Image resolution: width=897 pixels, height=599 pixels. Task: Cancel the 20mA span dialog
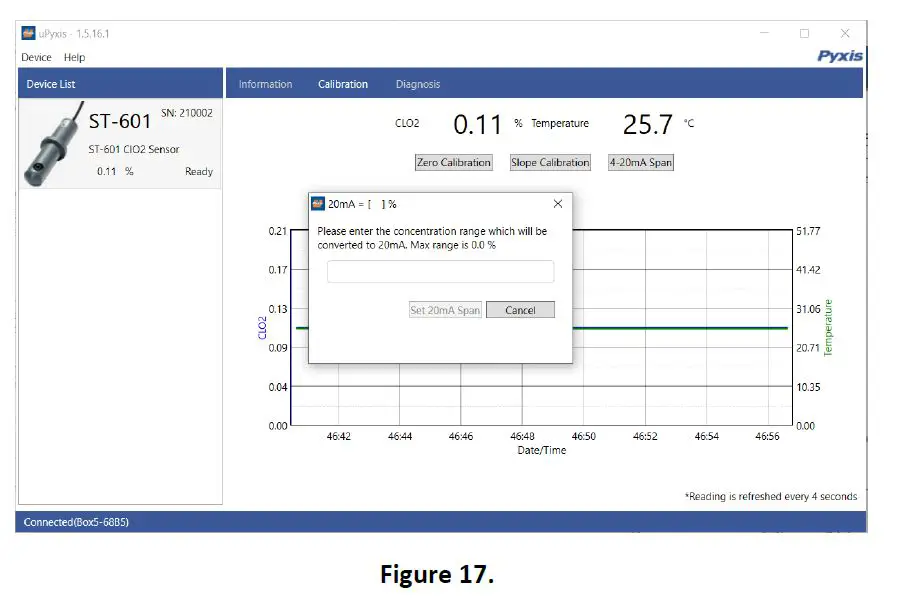point(520,309)
